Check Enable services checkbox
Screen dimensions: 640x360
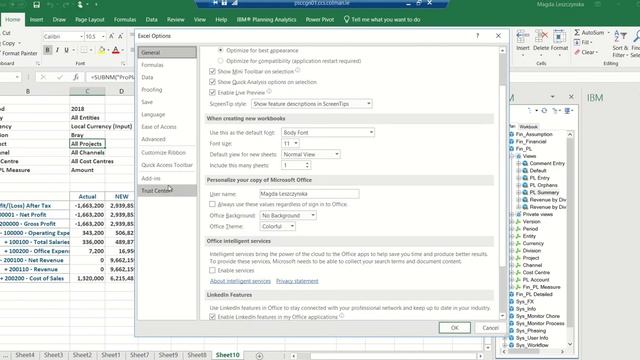tap(212, 270)
